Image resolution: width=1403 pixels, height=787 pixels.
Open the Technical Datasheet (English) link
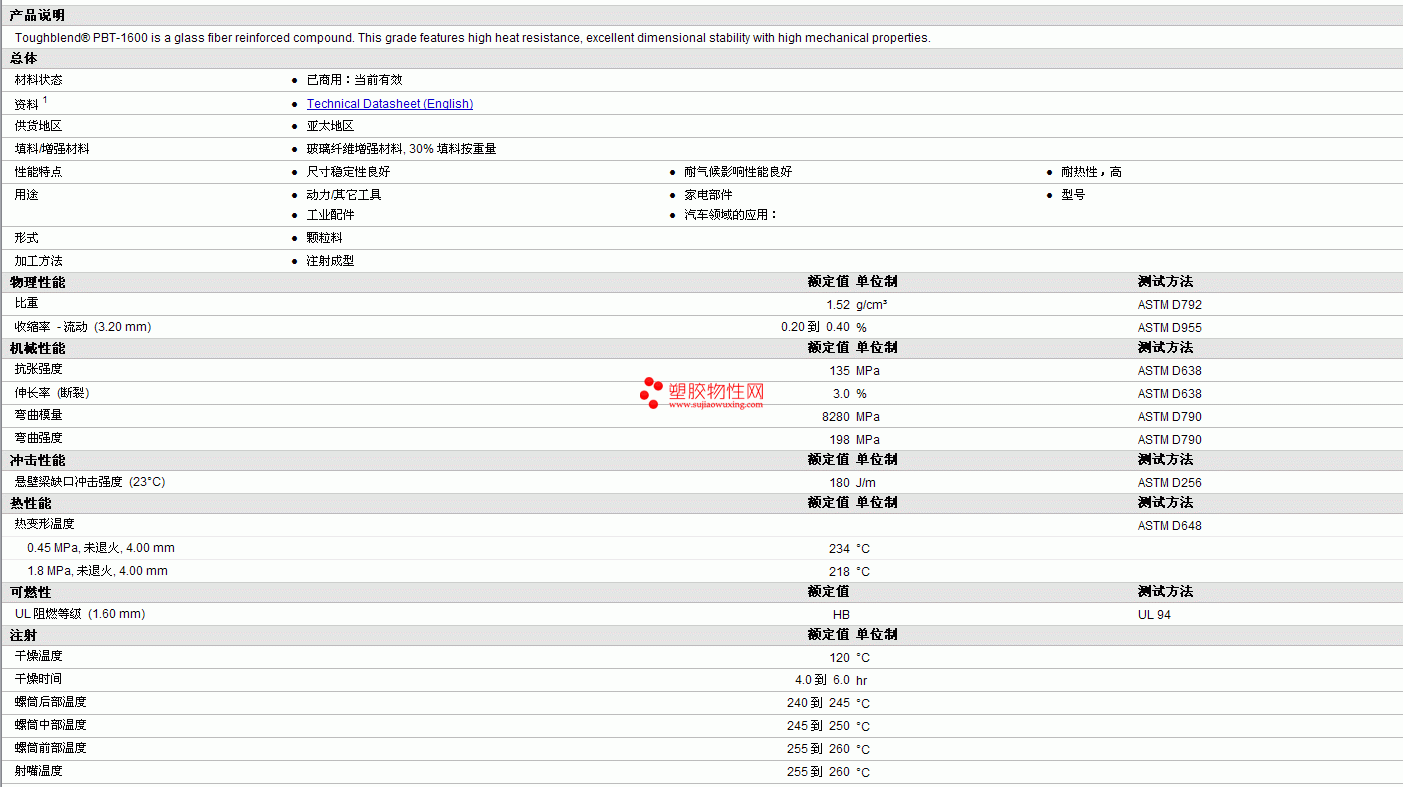[x=390, y=104]
